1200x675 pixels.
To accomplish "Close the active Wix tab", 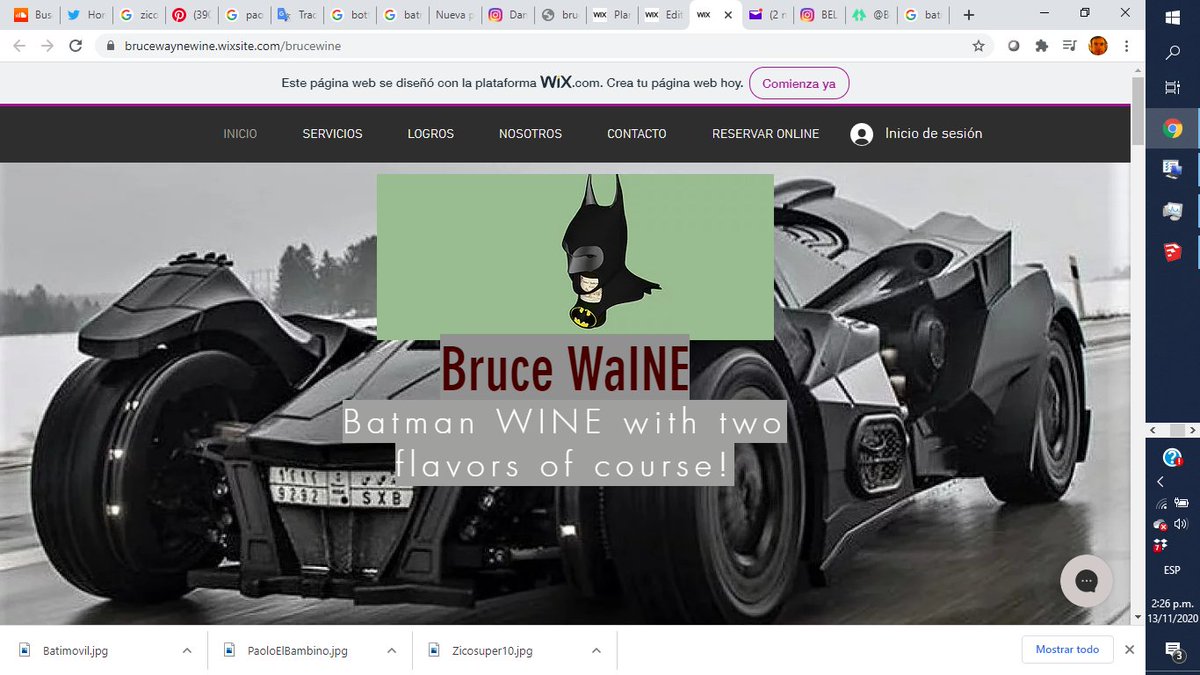I will click(x=728, y=15).
